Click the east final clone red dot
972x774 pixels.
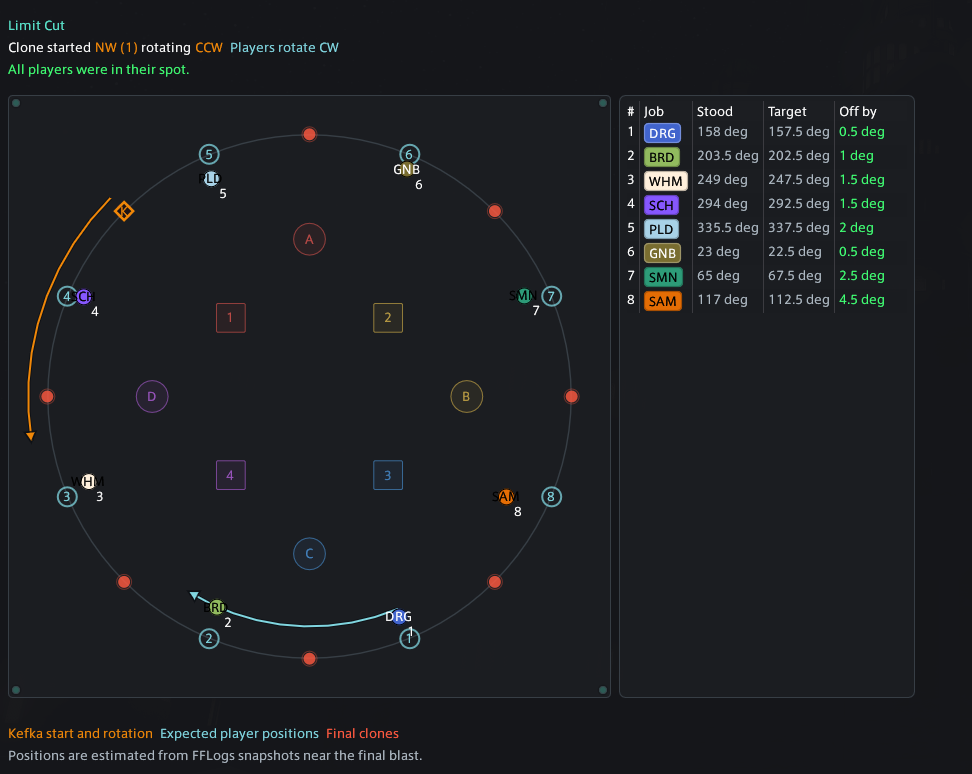point(572,397)
